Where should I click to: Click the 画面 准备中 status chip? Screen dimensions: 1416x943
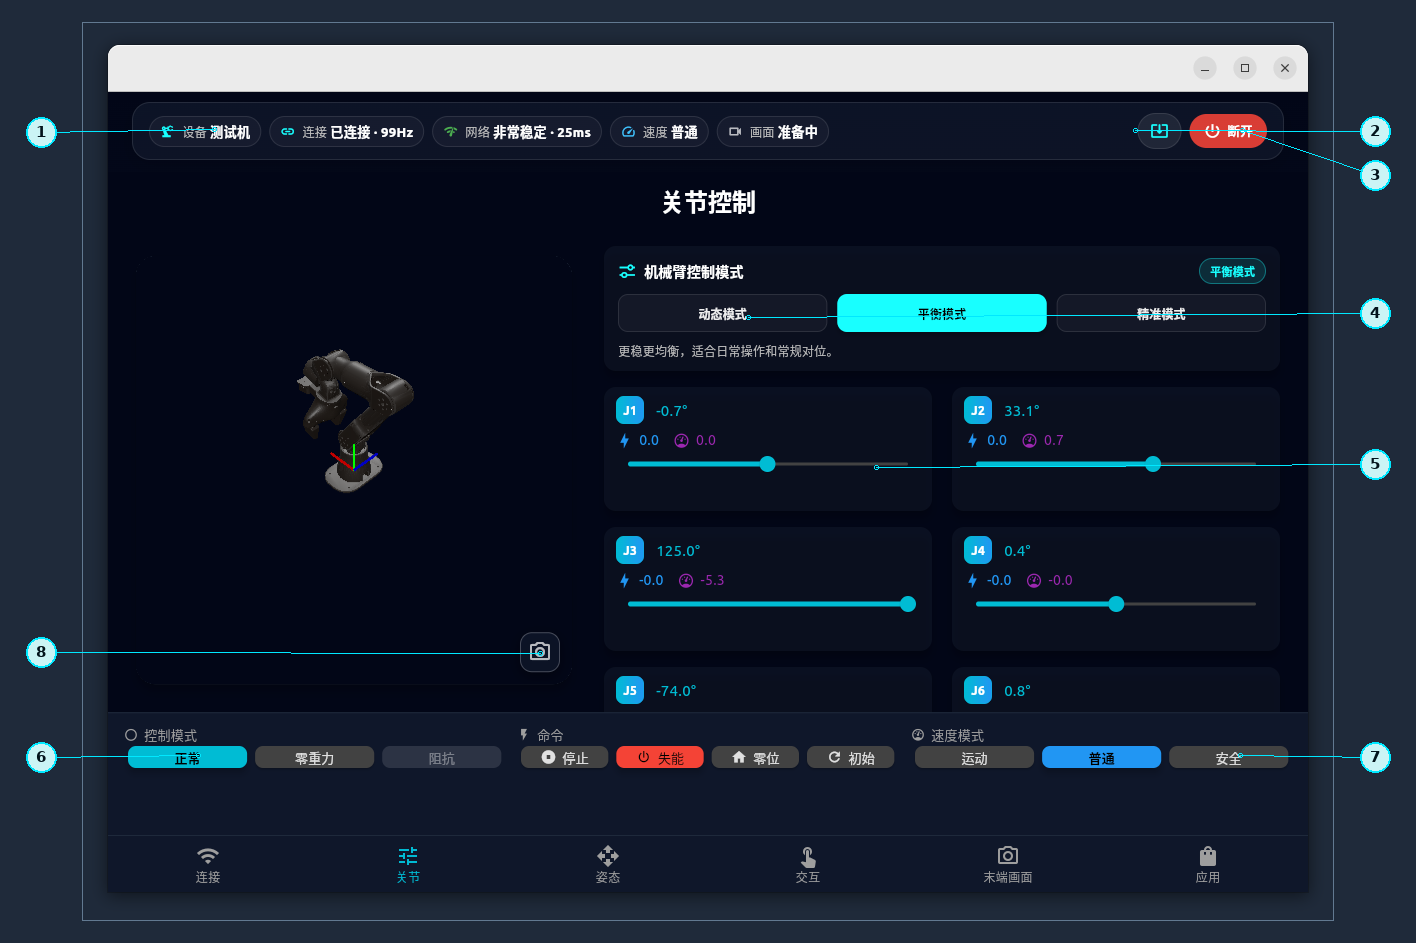pos(773,132)
